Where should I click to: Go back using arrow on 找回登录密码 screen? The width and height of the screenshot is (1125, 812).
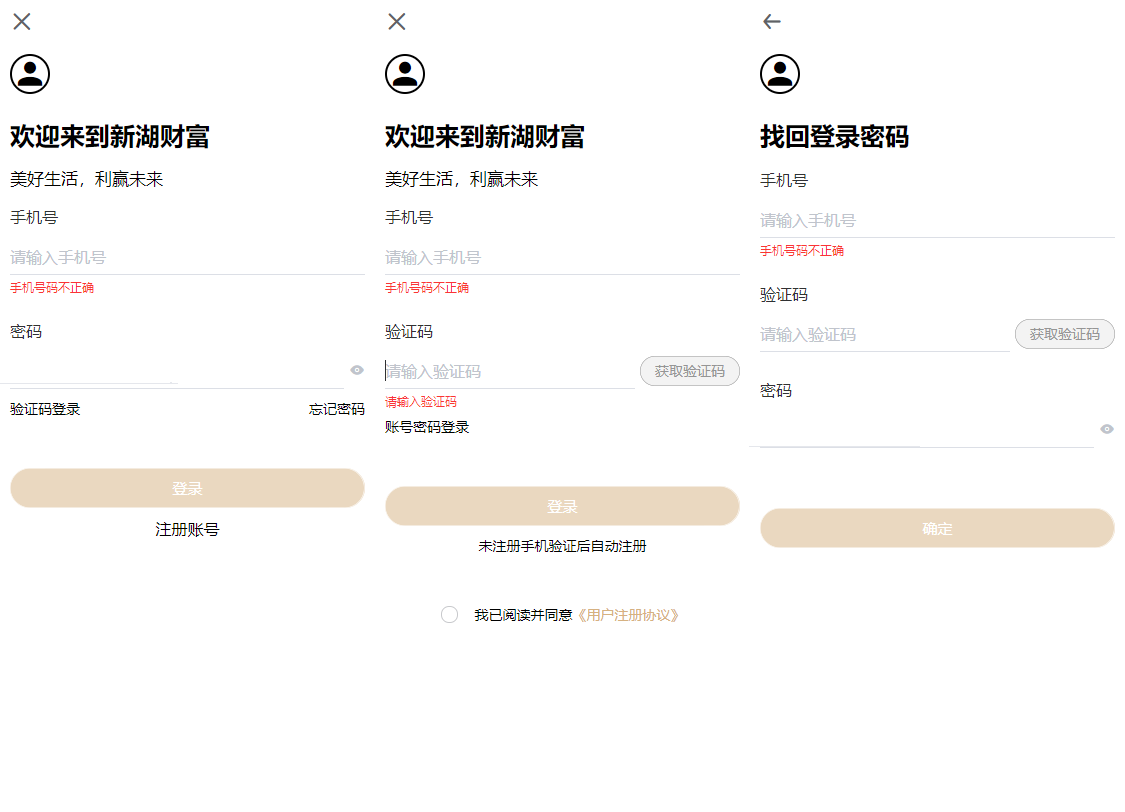click(772, 22)
